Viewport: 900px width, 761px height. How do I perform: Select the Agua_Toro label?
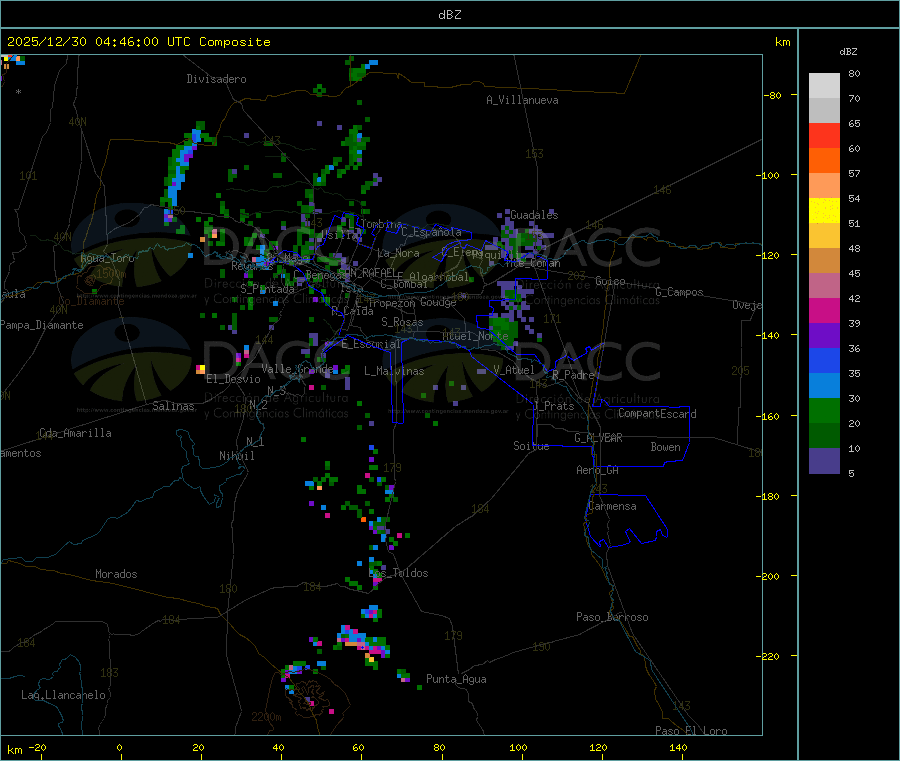(107, 258)
